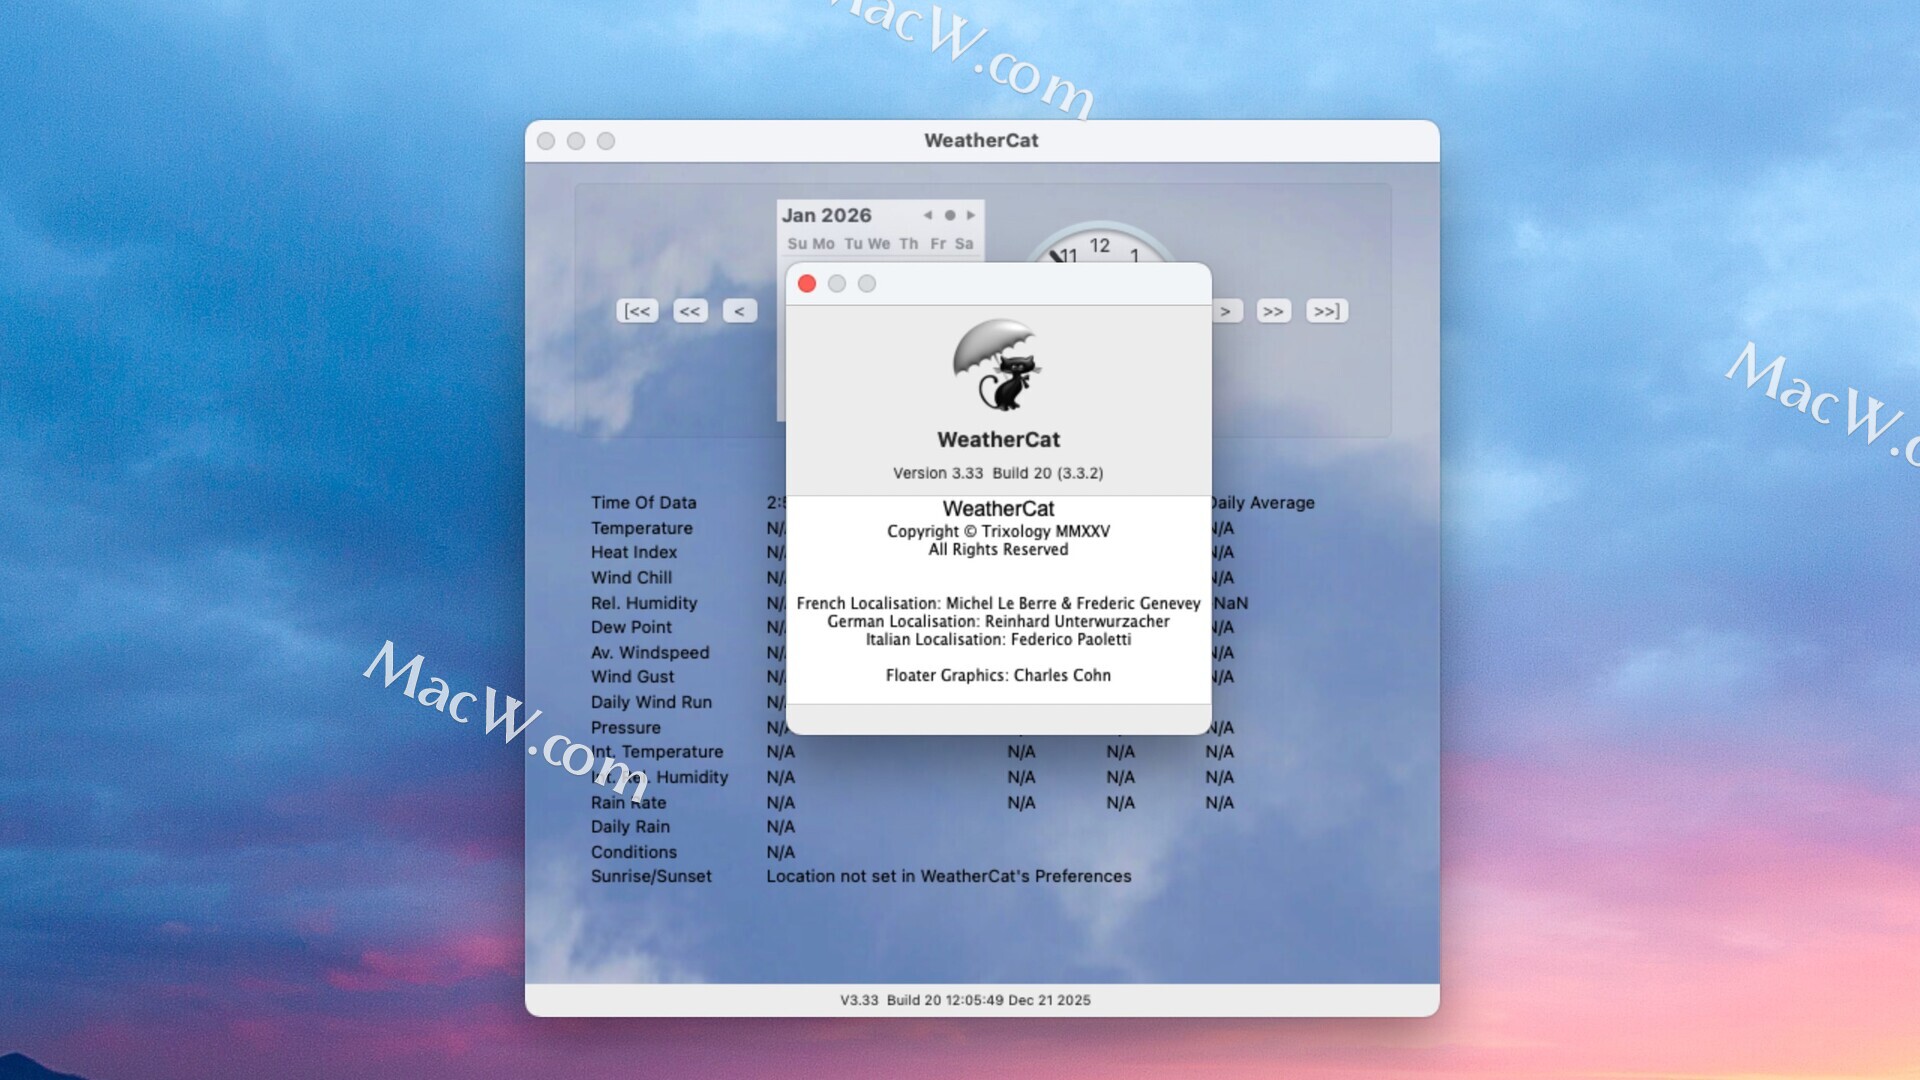Click the >> fast forward button
The image size is (1920, 1080).
(1273, 311)
